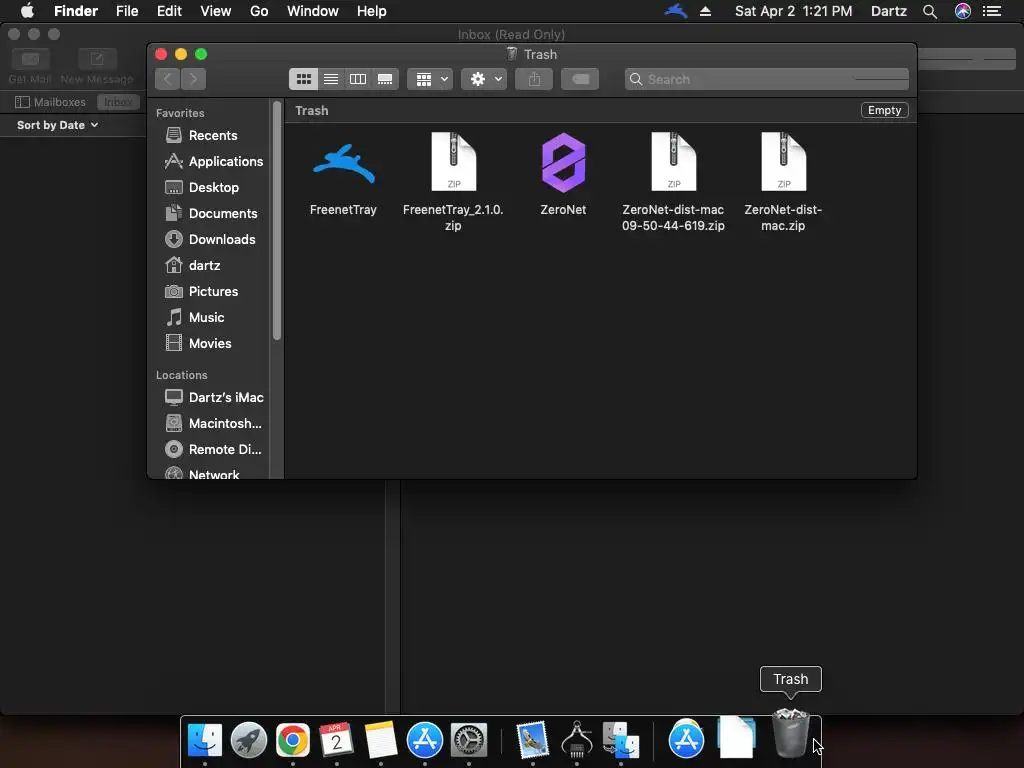Screen dimensions: 1024x768
Task: Open Launchpad rocket in the Dock
Action: 249,740
